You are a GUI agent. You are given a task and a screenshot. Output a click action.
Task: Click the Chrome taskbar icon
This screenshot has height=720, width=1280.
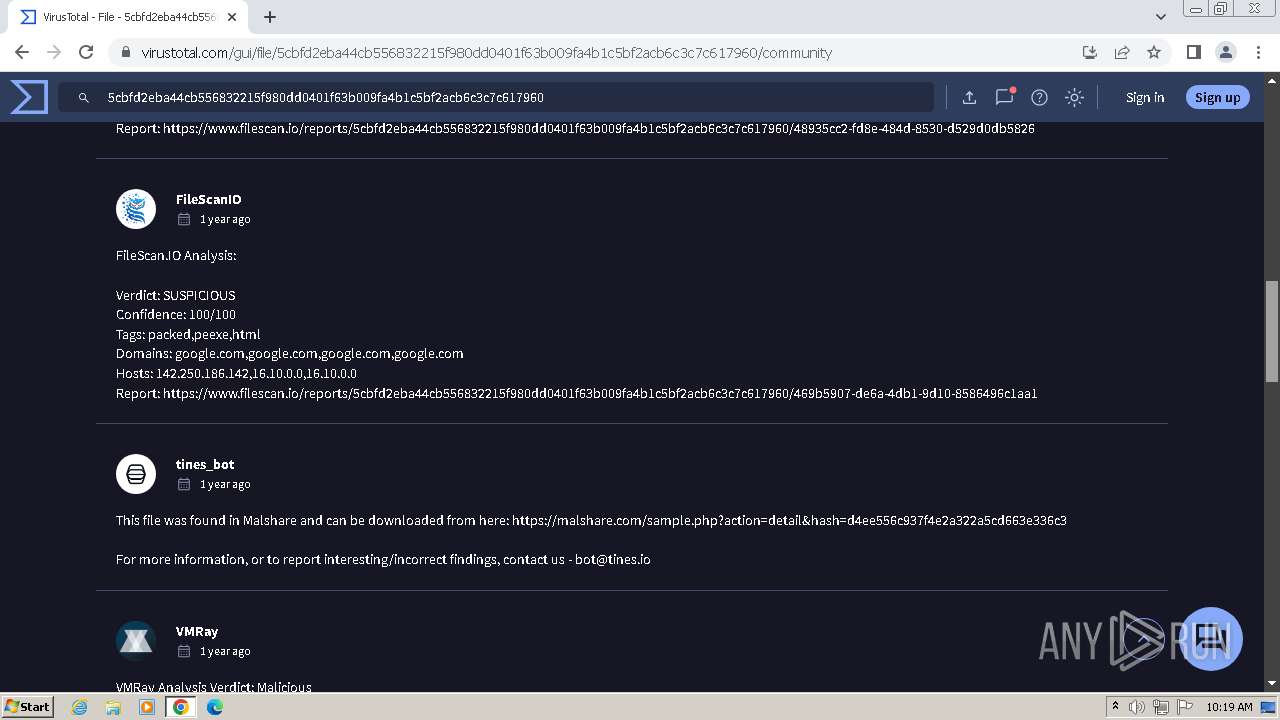181,707
